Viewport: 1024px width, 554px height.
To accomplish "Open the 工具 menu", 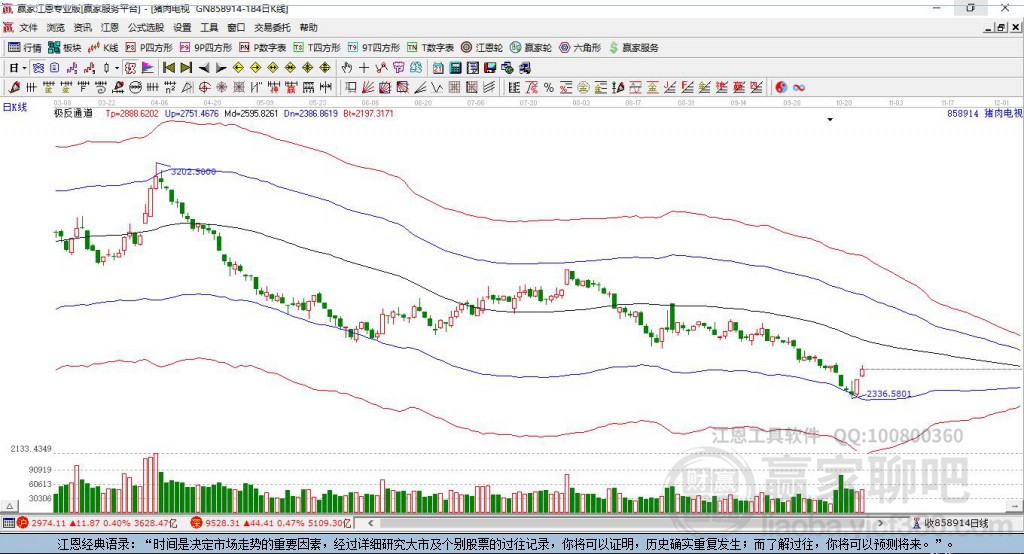I will point(209,27).
